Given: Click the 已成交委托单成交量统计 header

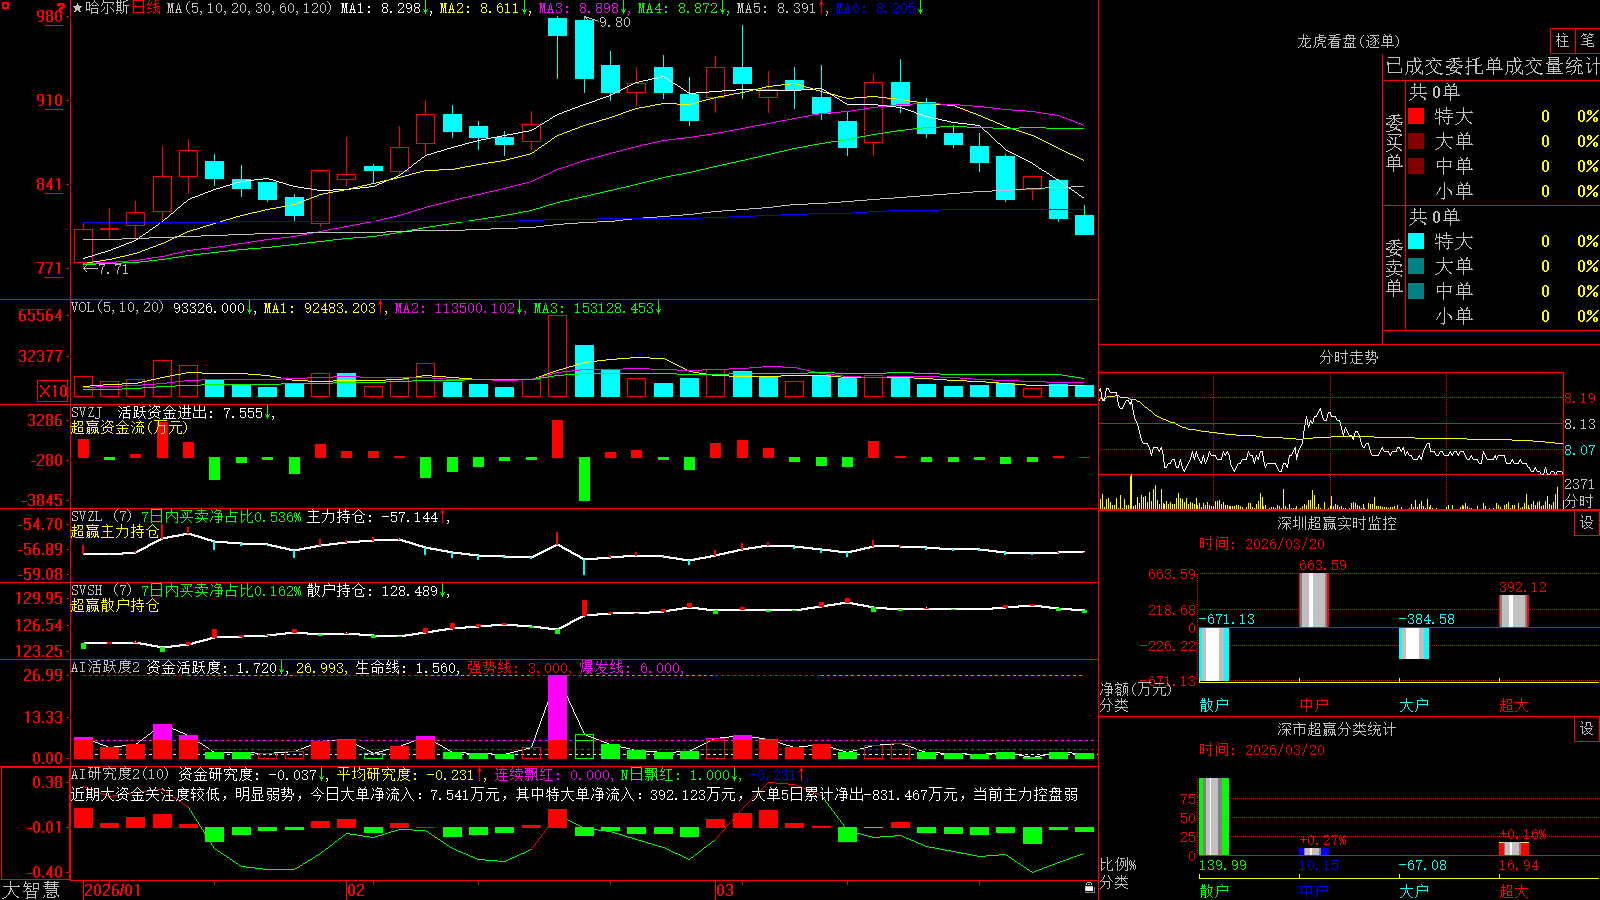Looking at the screenshot, I should [1492, 66].
